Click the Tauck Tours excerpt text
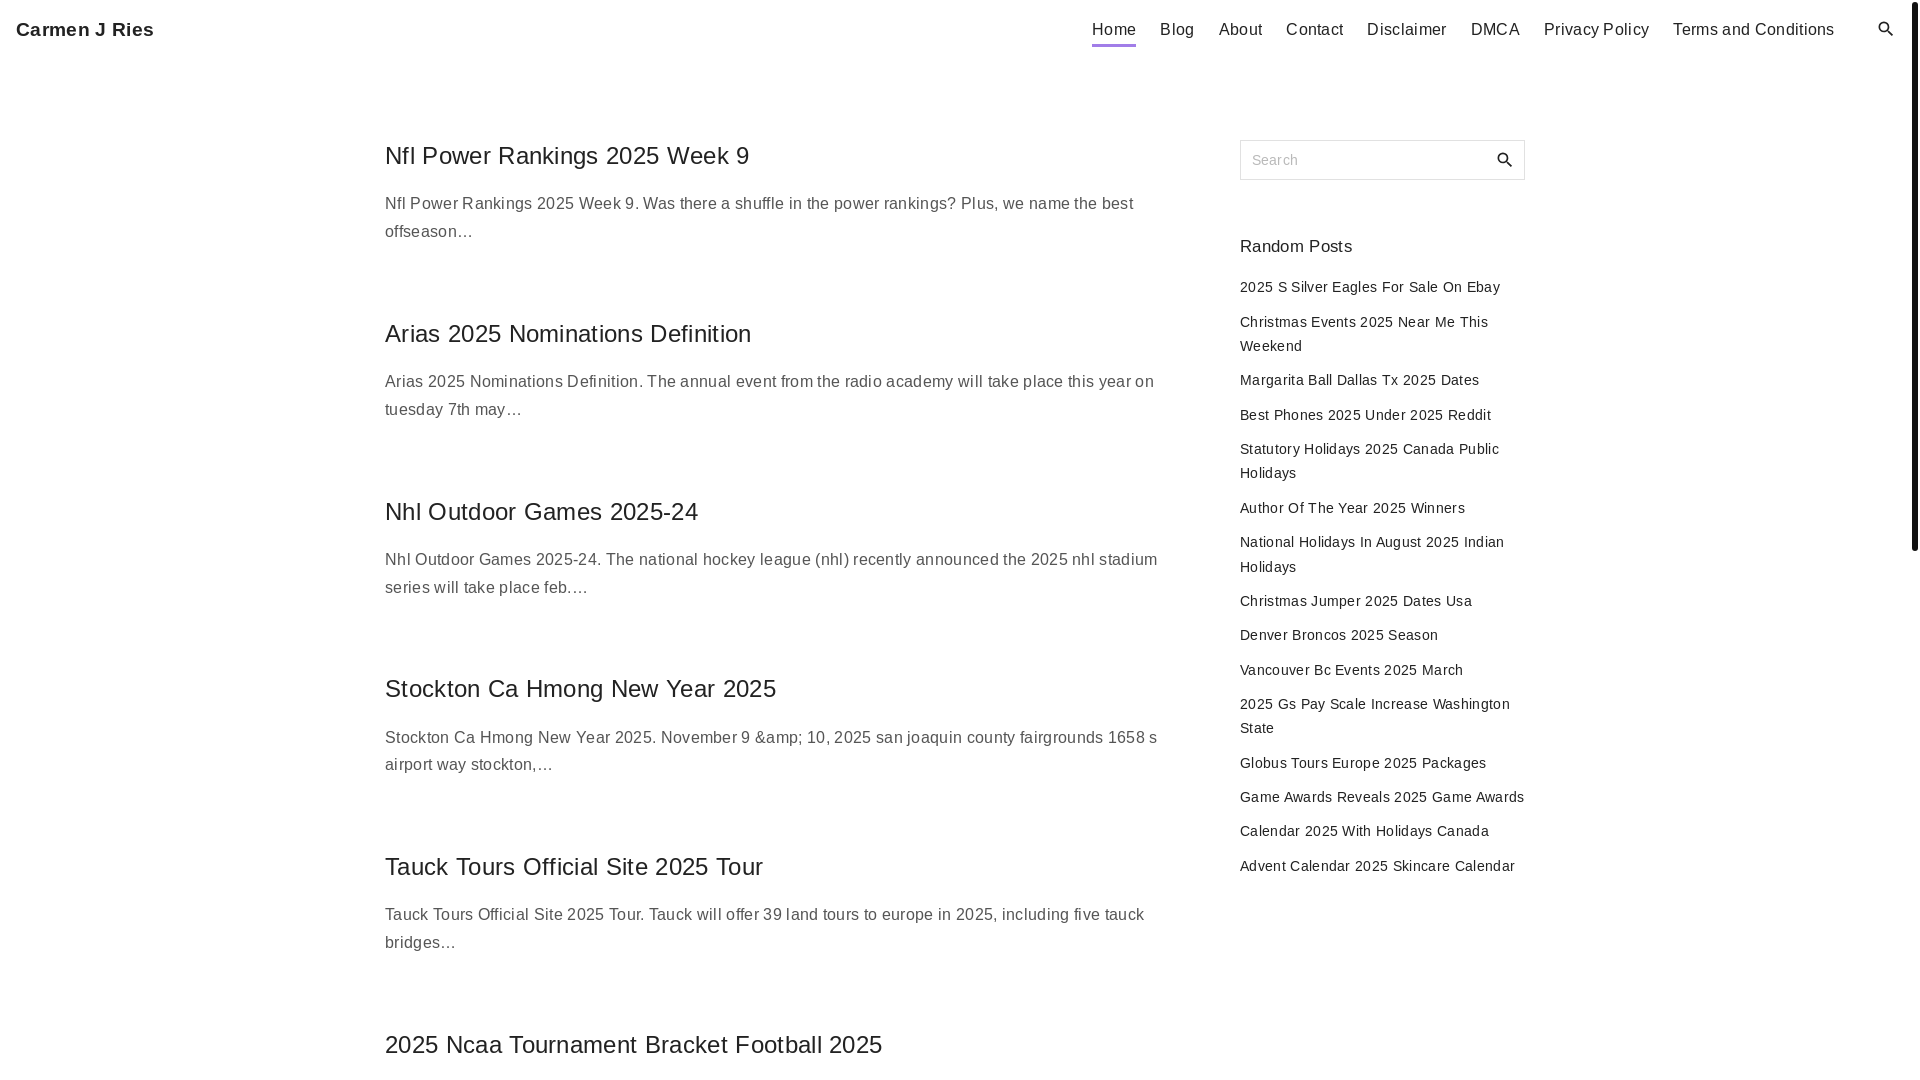 [x=764, y=928]
